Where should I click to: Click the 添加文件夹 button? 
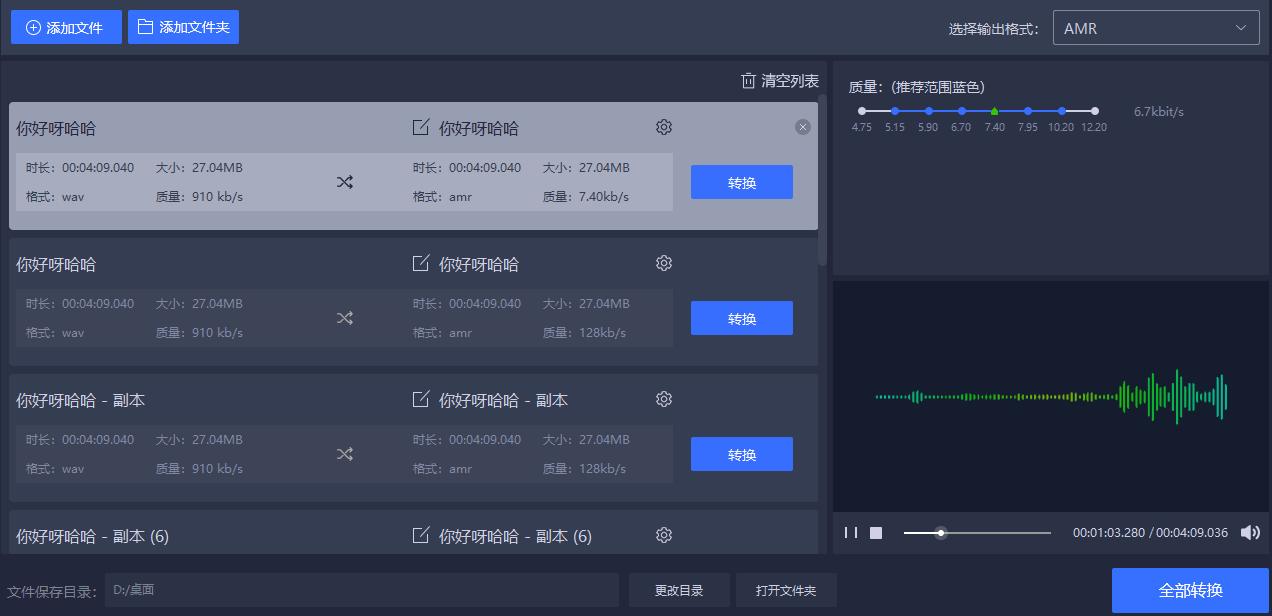coord(183,27)
